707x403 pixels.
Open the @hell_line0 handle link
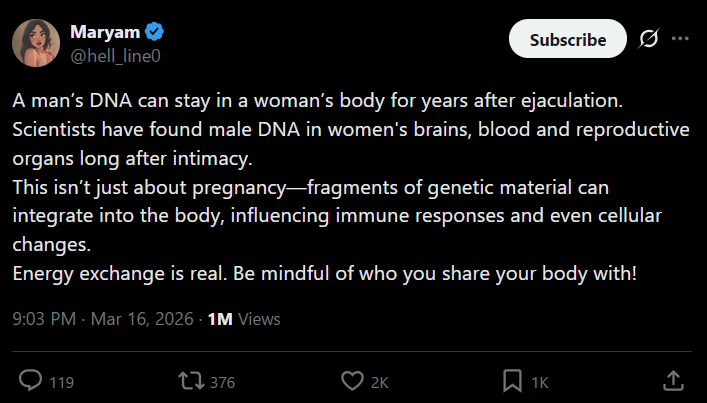tap(115, 53)
